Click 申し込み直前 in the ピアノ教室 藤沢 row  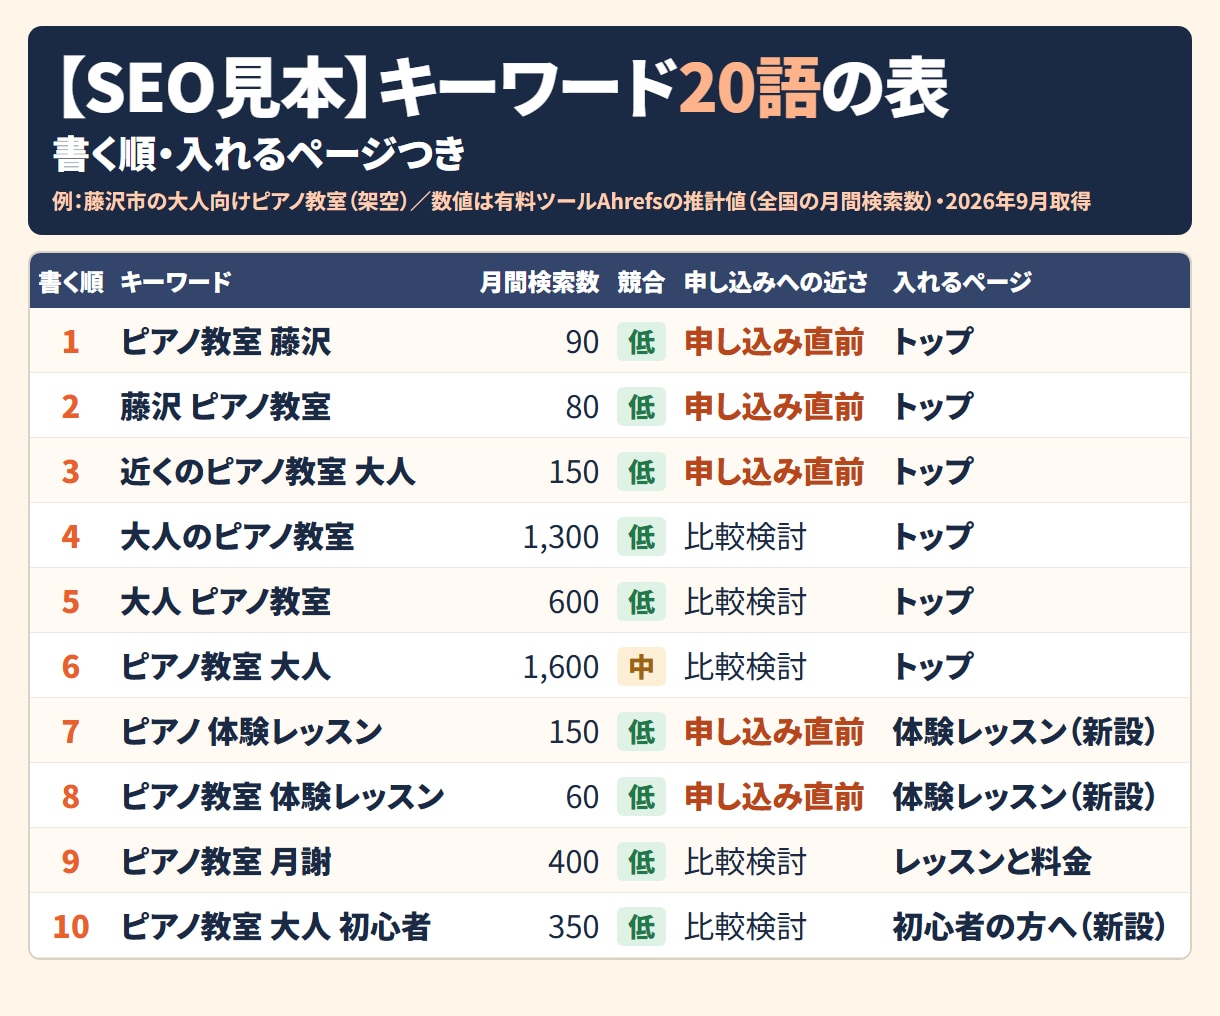coord(774,342)
